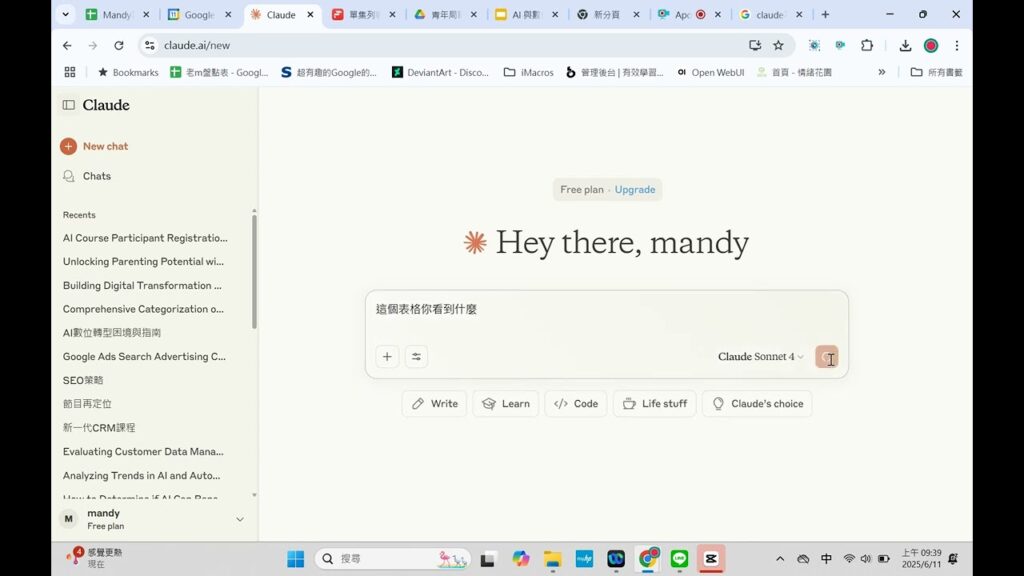The image size is (1024, 576).
Task: Open Analyzing Trends in AI chat
Action: pyautogui.click(x=141, y=475)
